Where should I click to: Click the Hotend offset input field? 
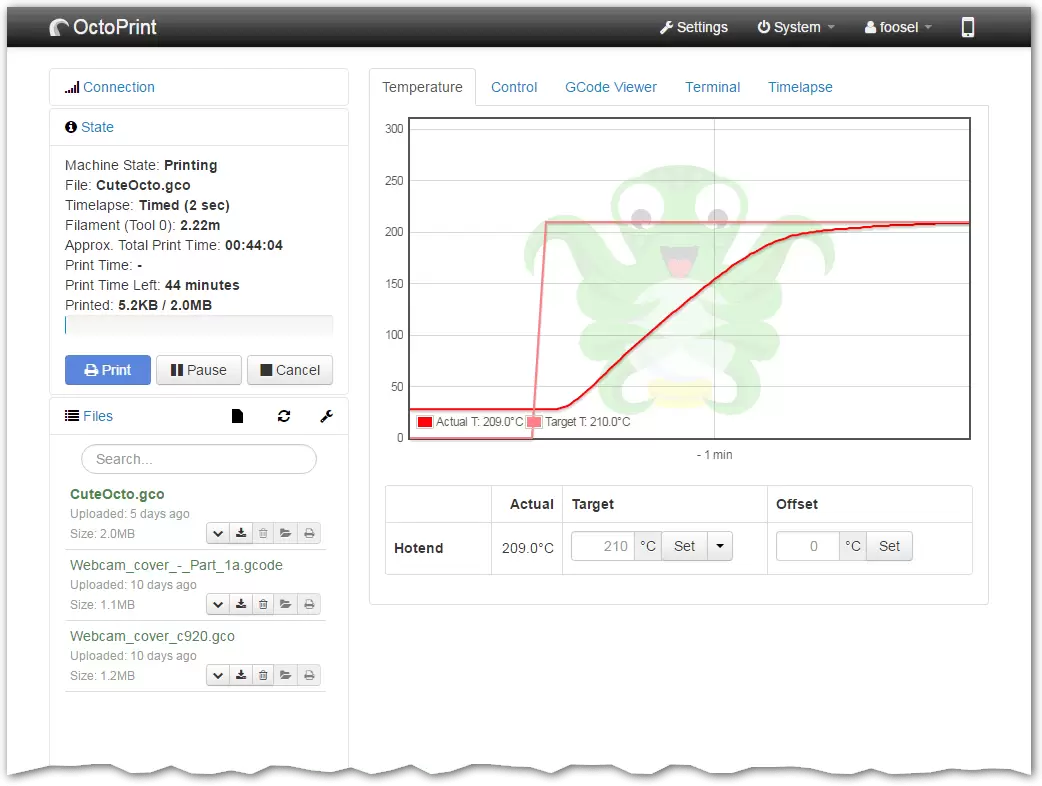(x=807, y=546)
